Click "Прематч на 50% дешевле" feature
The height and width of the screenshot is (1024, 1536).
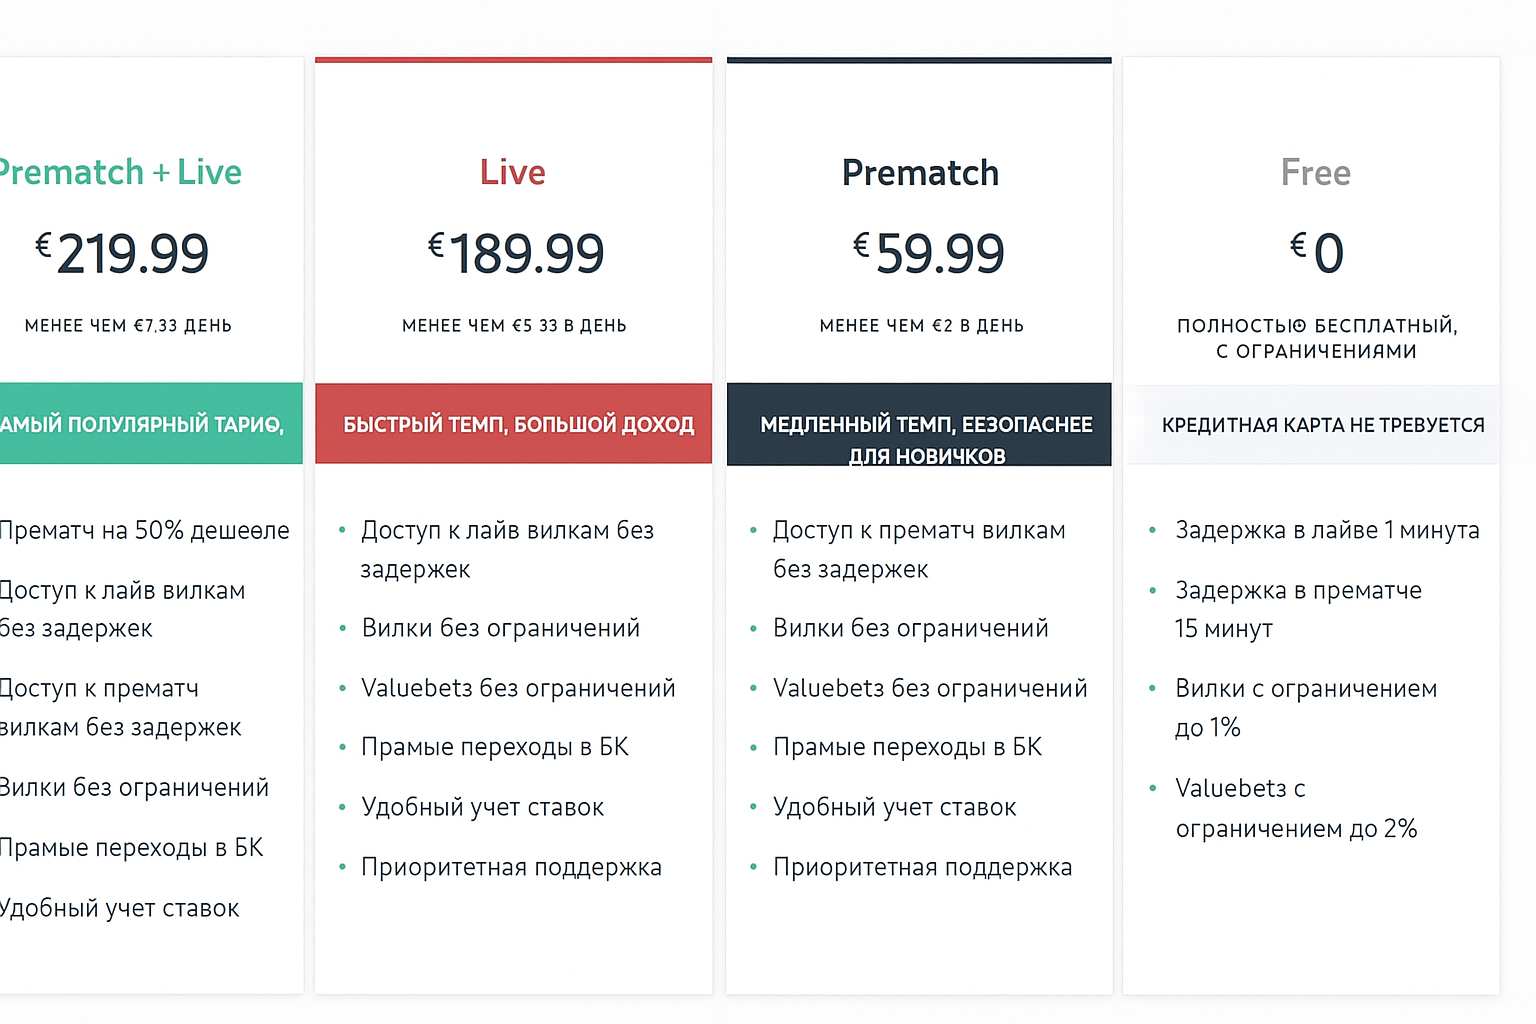point(144,530)
